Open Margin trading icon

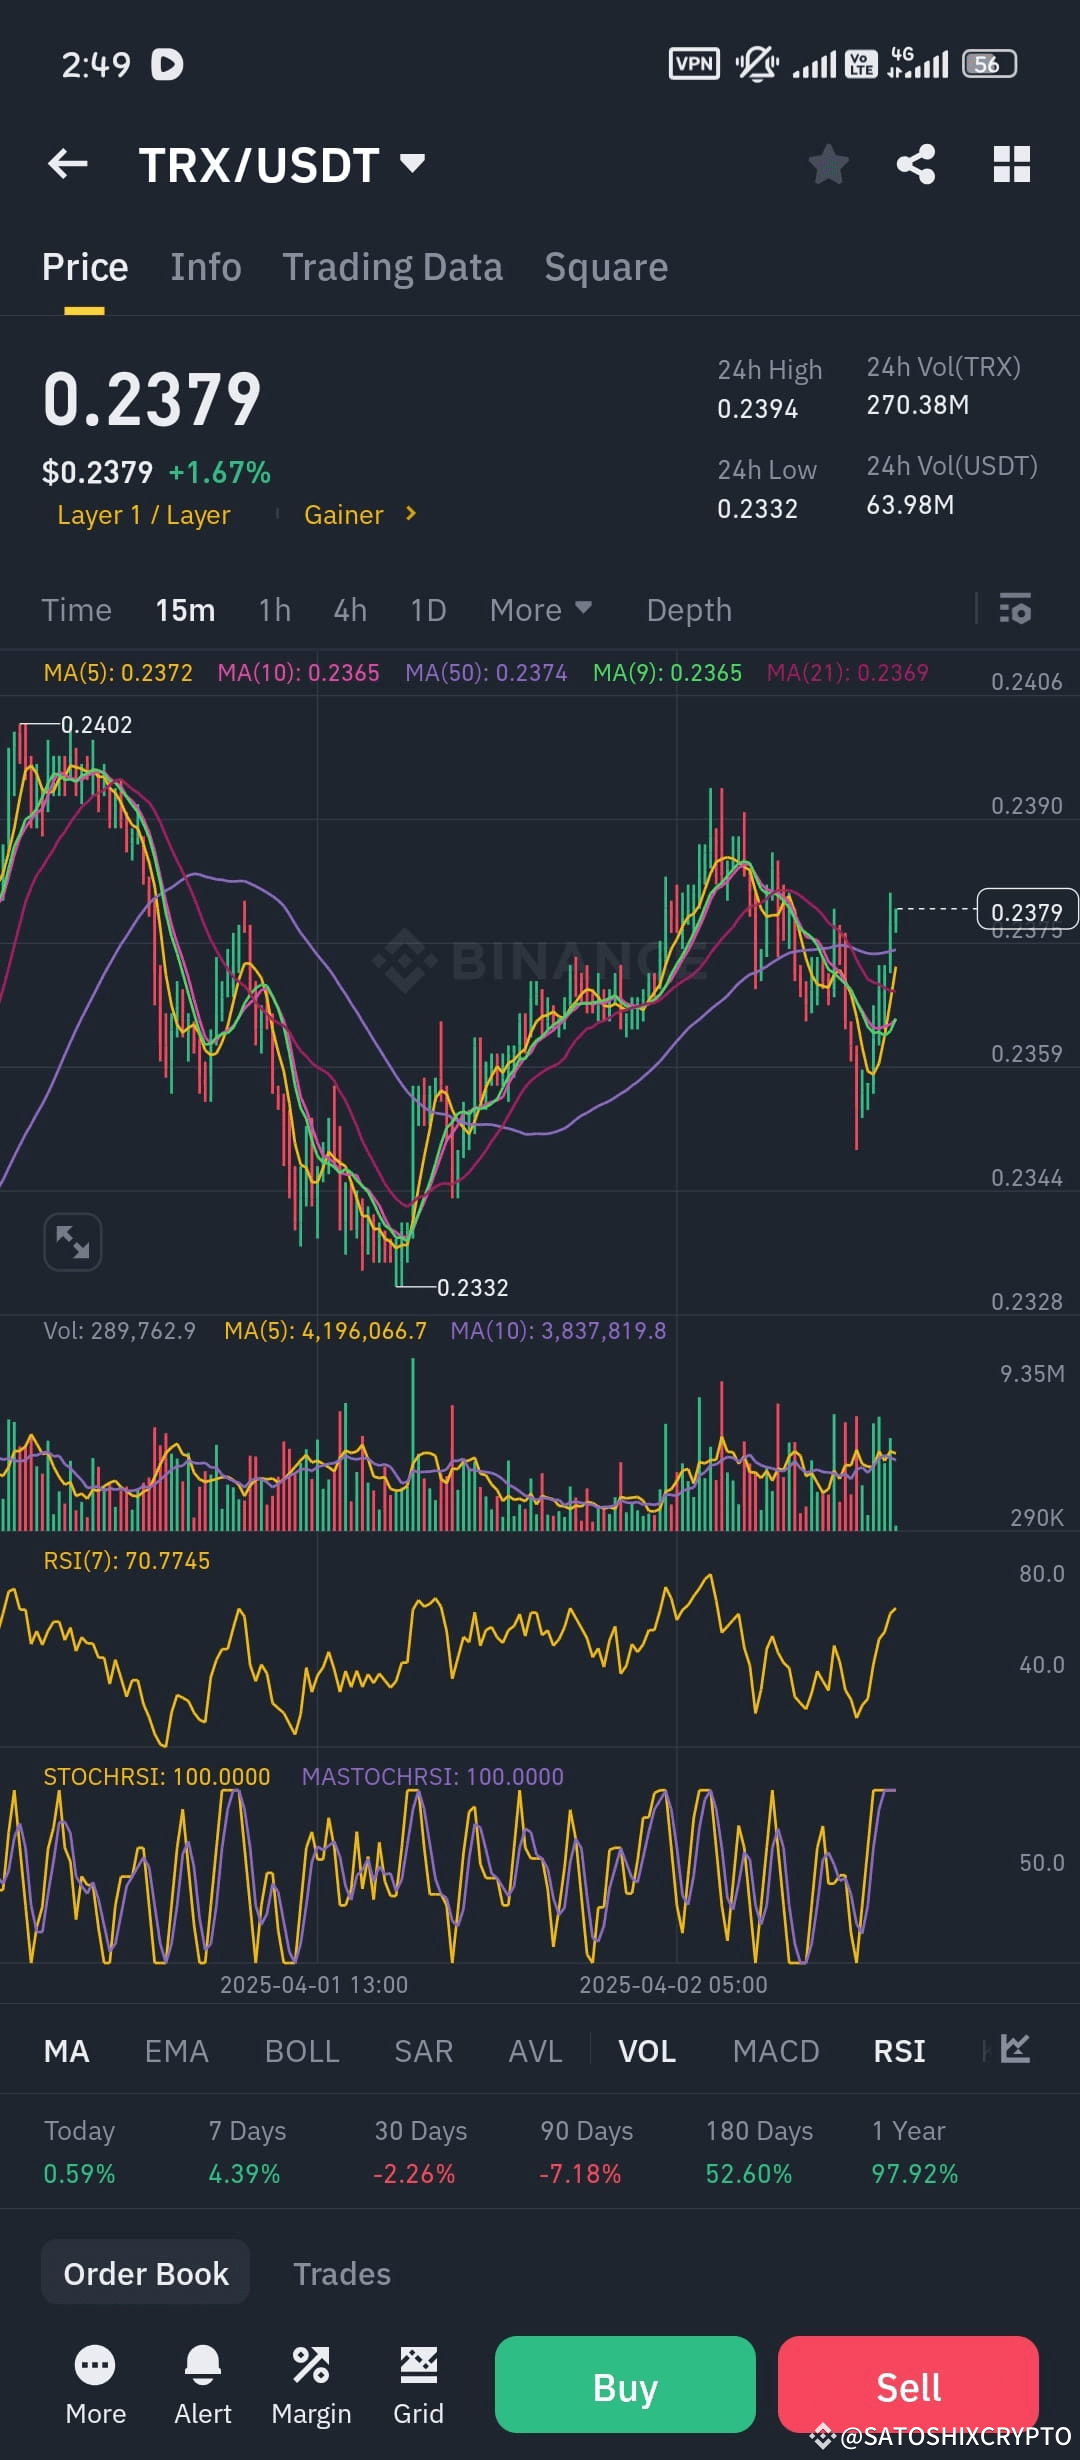click(x=311, y=2386)
